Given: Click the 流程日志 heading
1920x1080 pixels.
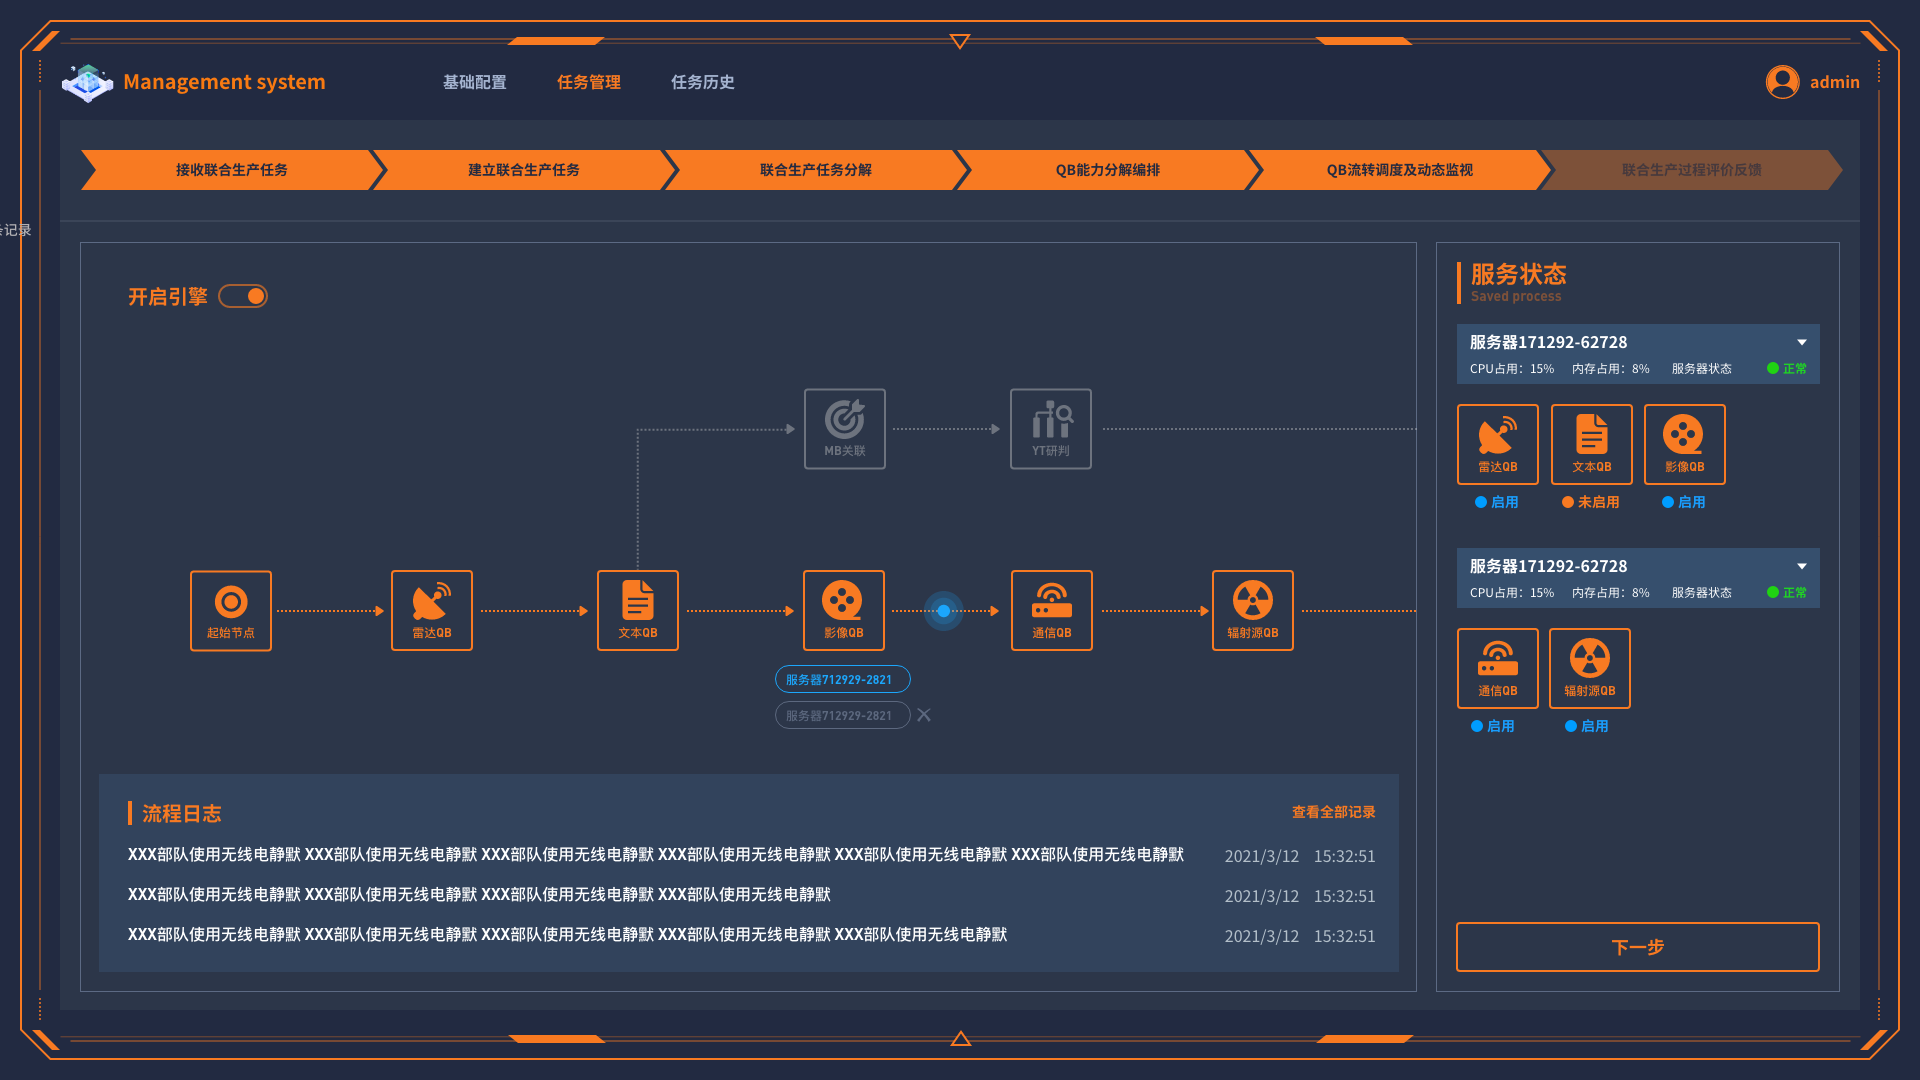Looking at the screenshot, I should (x=181, y=813).
